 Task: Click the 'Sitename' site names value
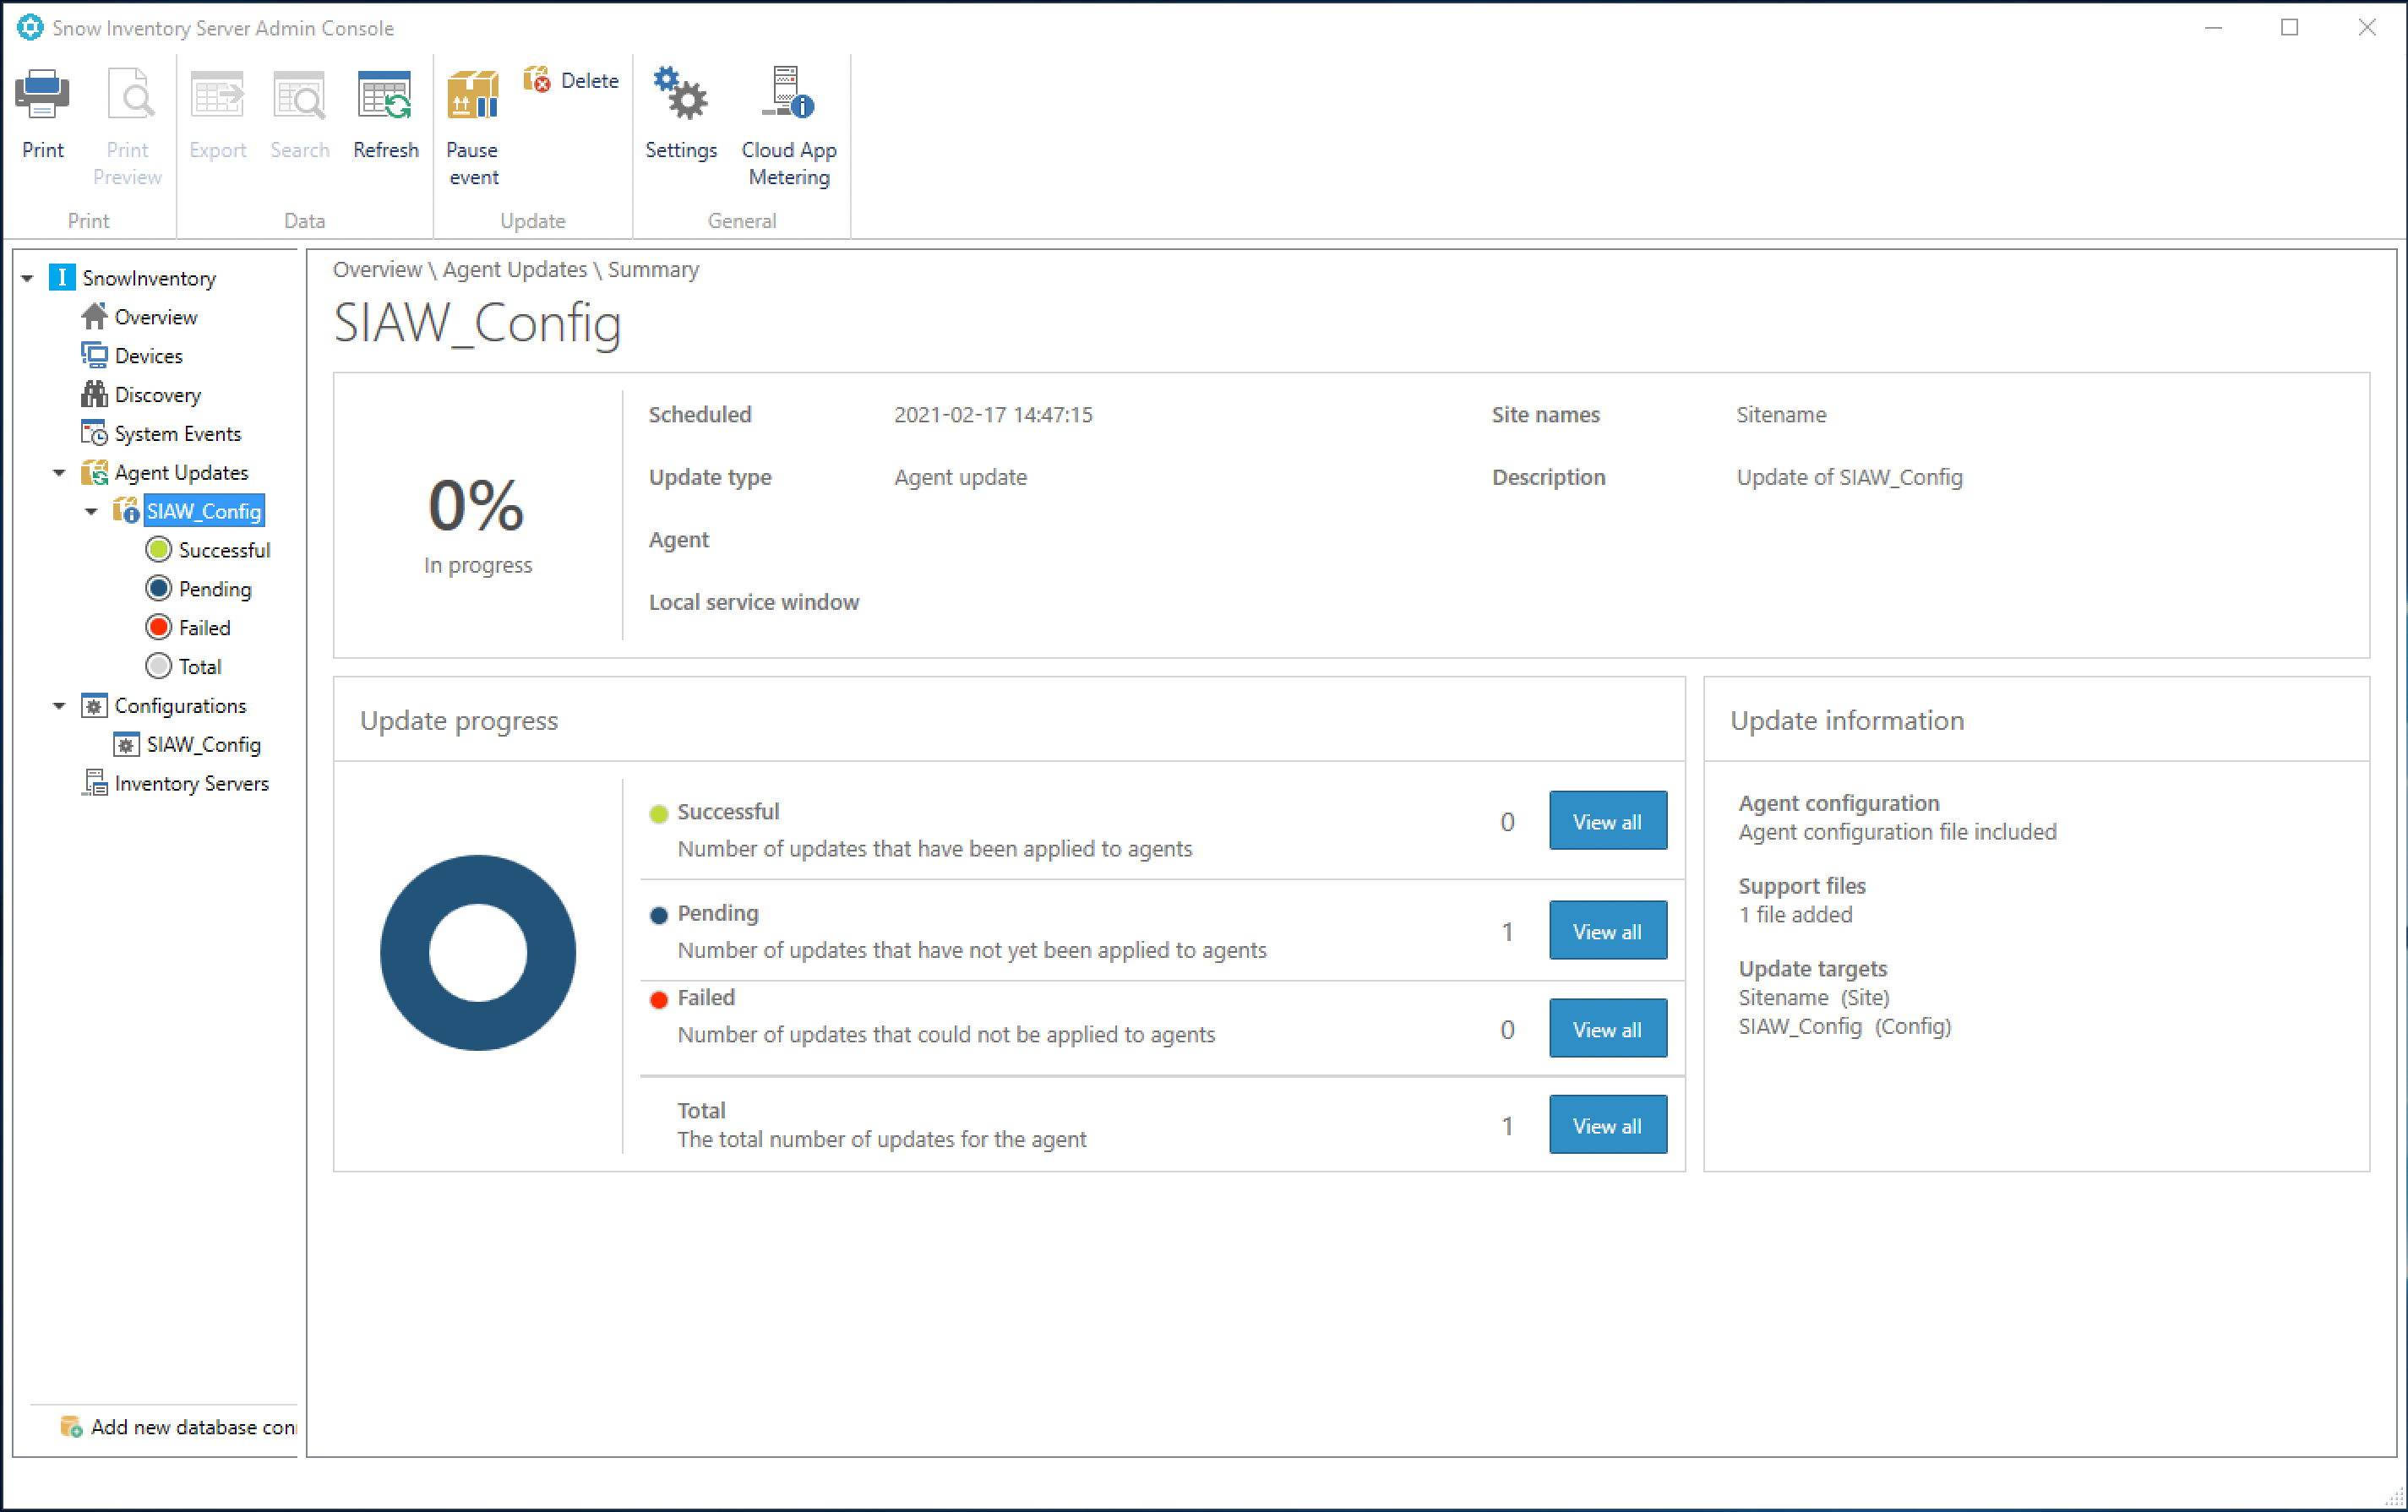1781,415
